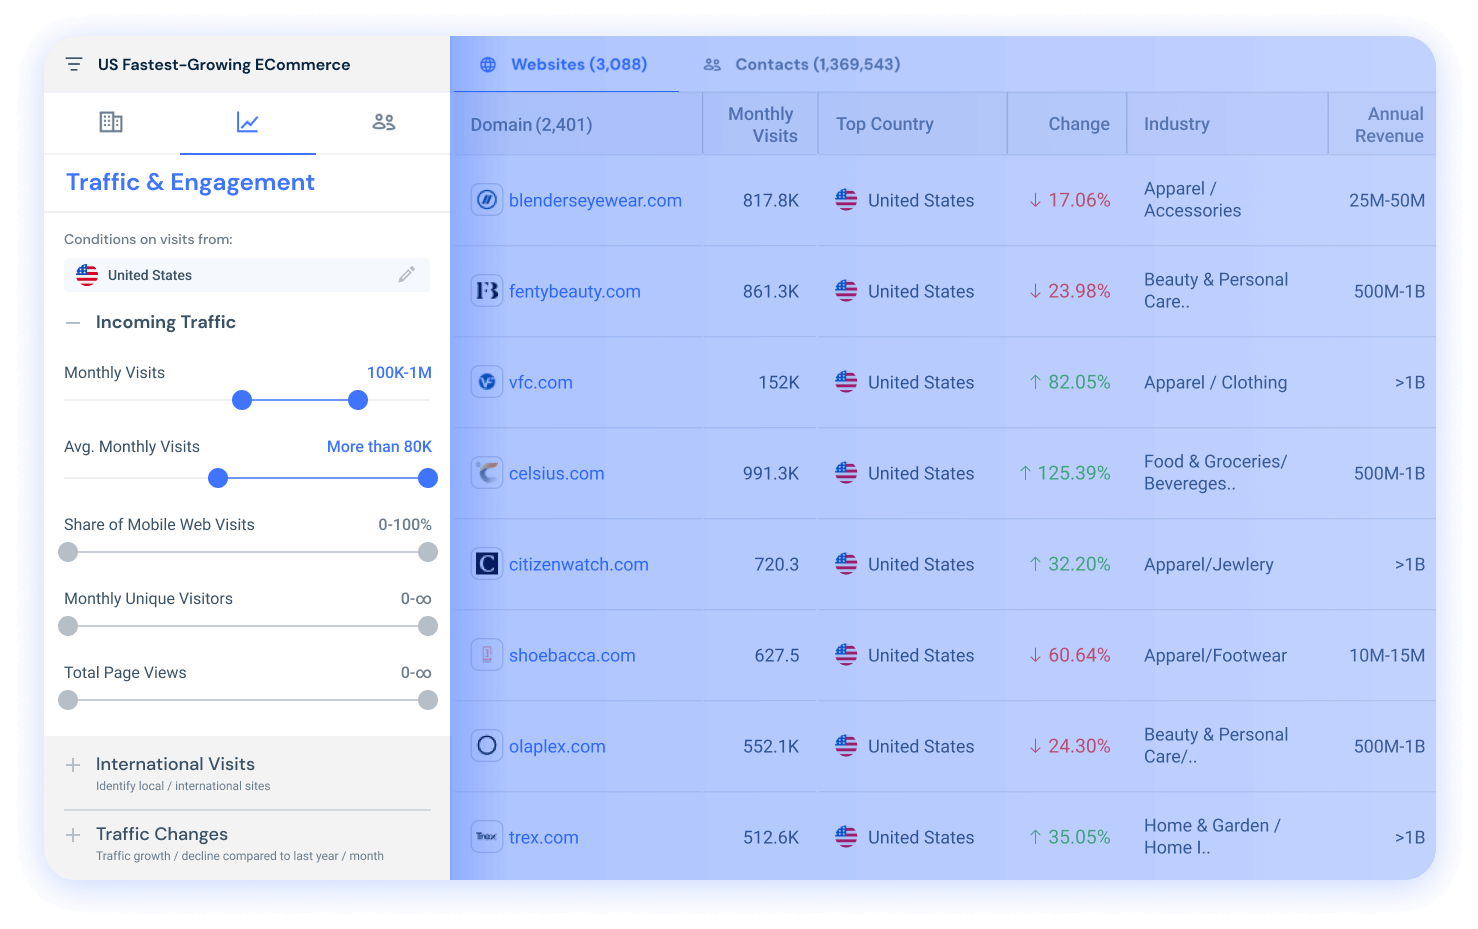Click the shoebacca.com favicon

tap(487, 655)
